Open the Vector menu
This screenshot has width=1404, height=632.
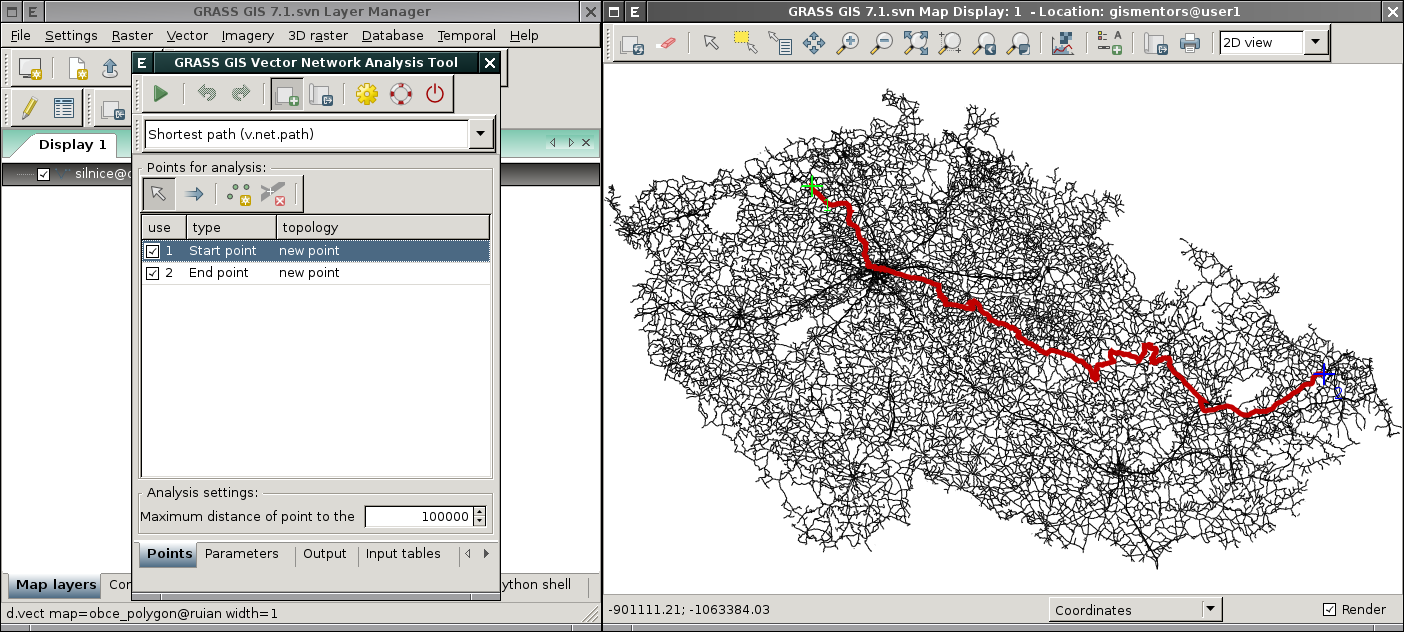[x=187, y=35]
